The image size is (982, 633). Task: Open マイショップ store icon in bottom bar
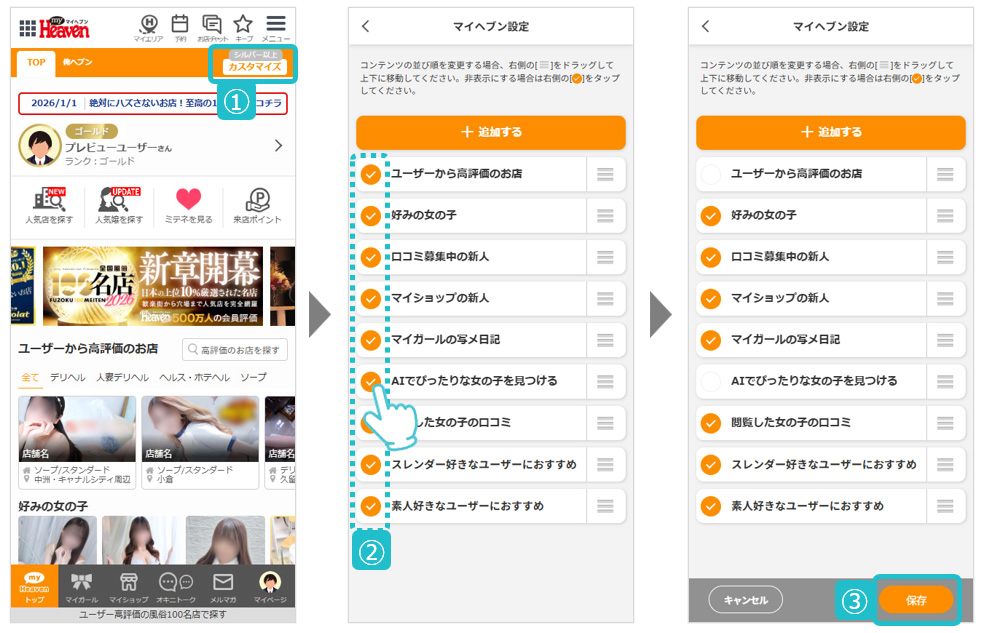[128, 587]
